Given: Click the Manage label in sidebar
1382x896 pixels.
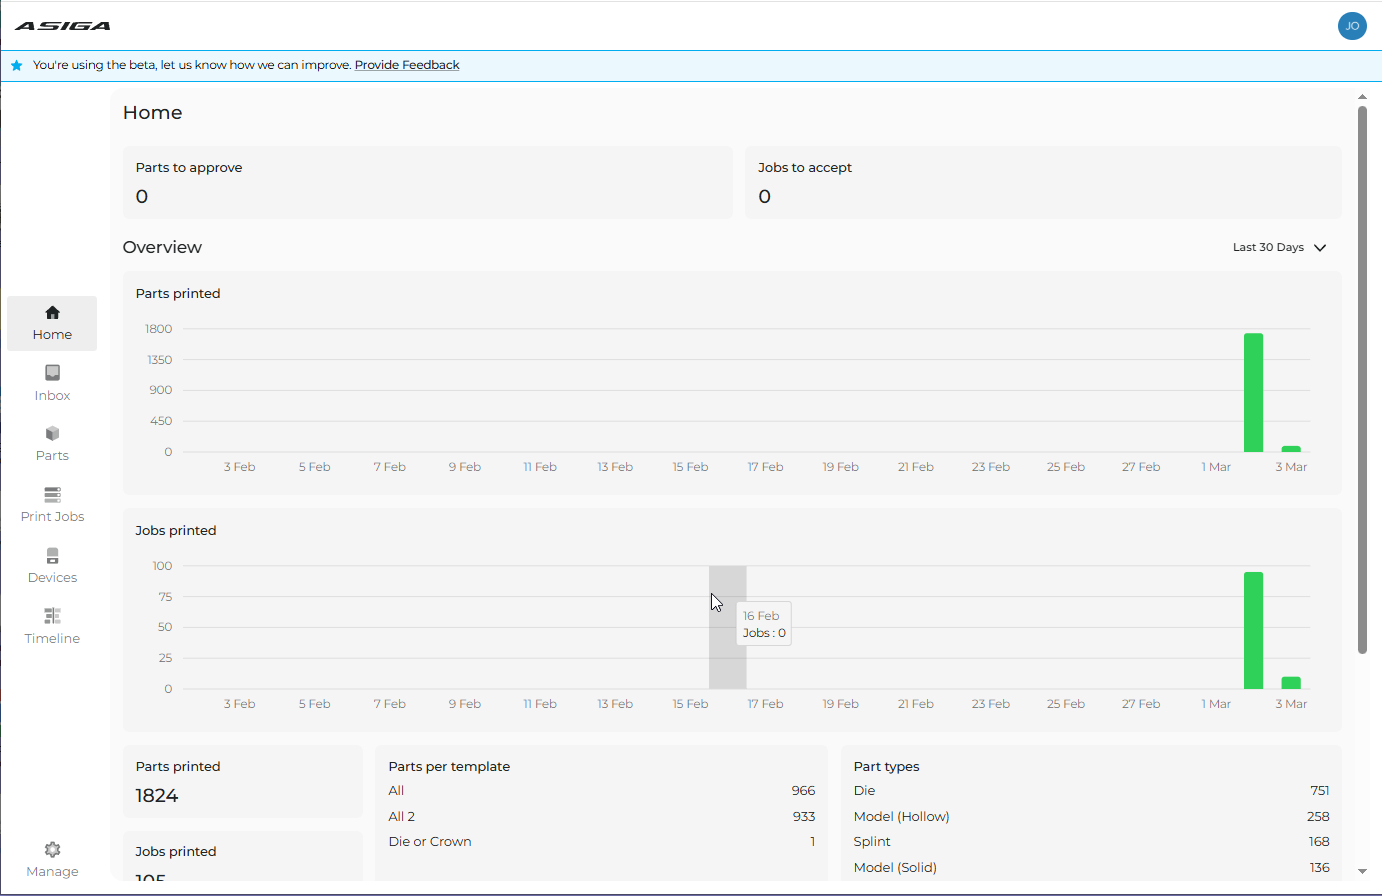Looking at the screenshot, I should point(52,872).
